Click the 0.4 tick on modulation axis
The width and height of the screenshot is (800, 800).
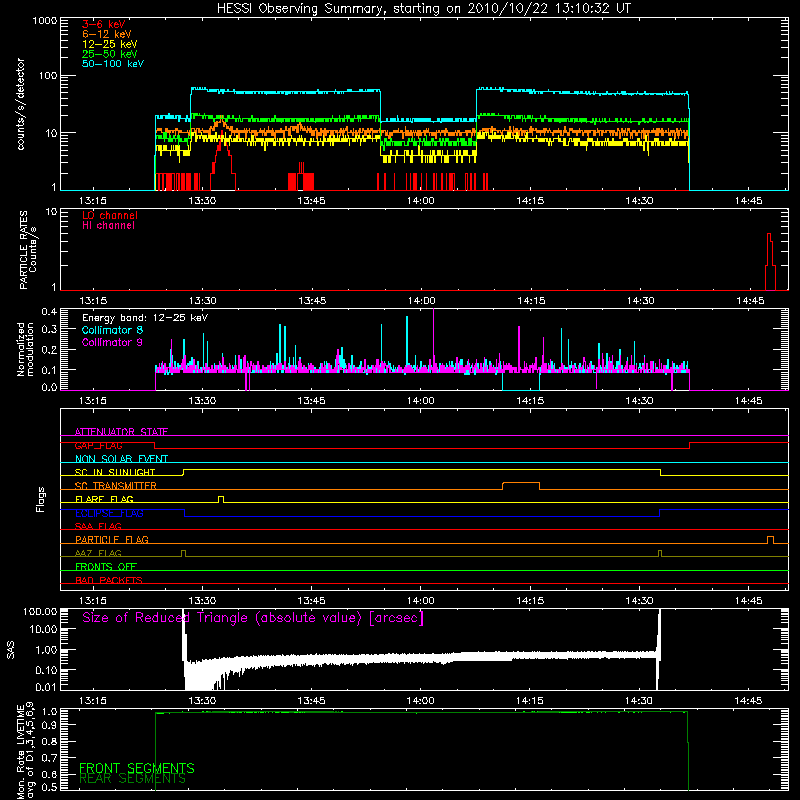pos(49,312)
